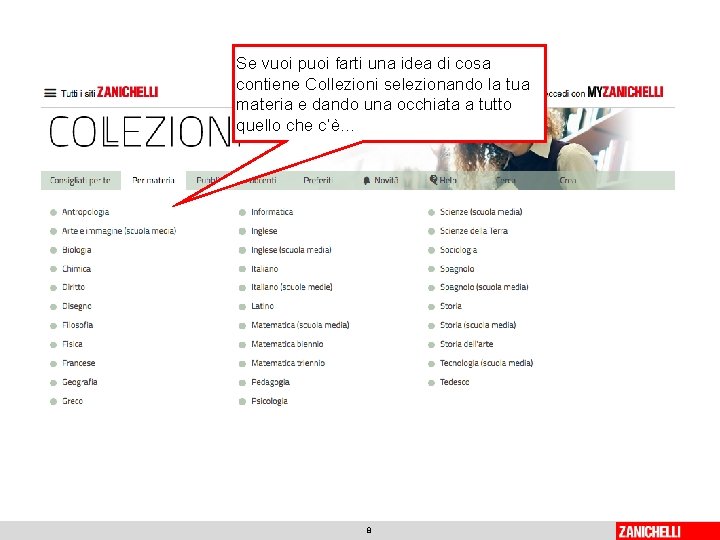Screen dimensions: 720x540
Task: Select Geografia subject
Action: click(x=79, y=382)
